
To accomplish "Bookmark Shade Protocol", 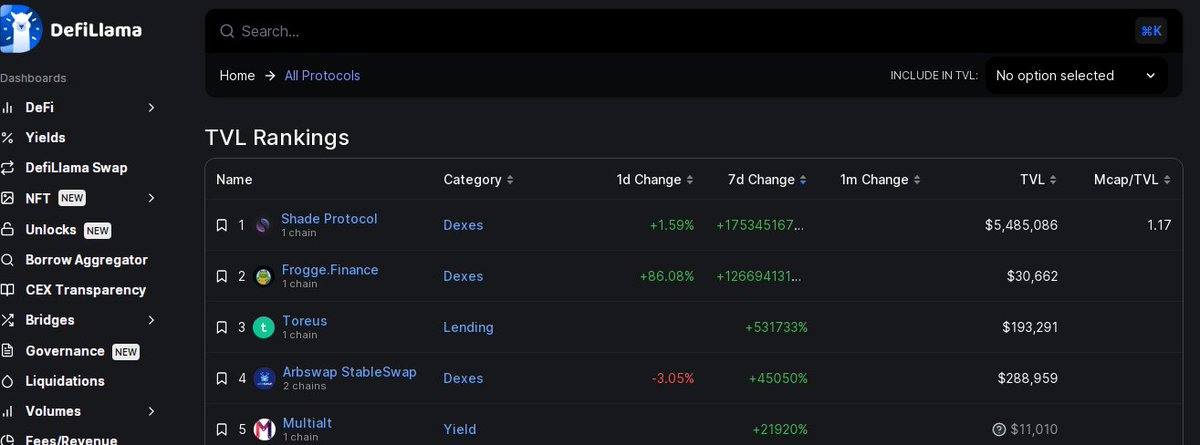I will (x=222, y=226).
